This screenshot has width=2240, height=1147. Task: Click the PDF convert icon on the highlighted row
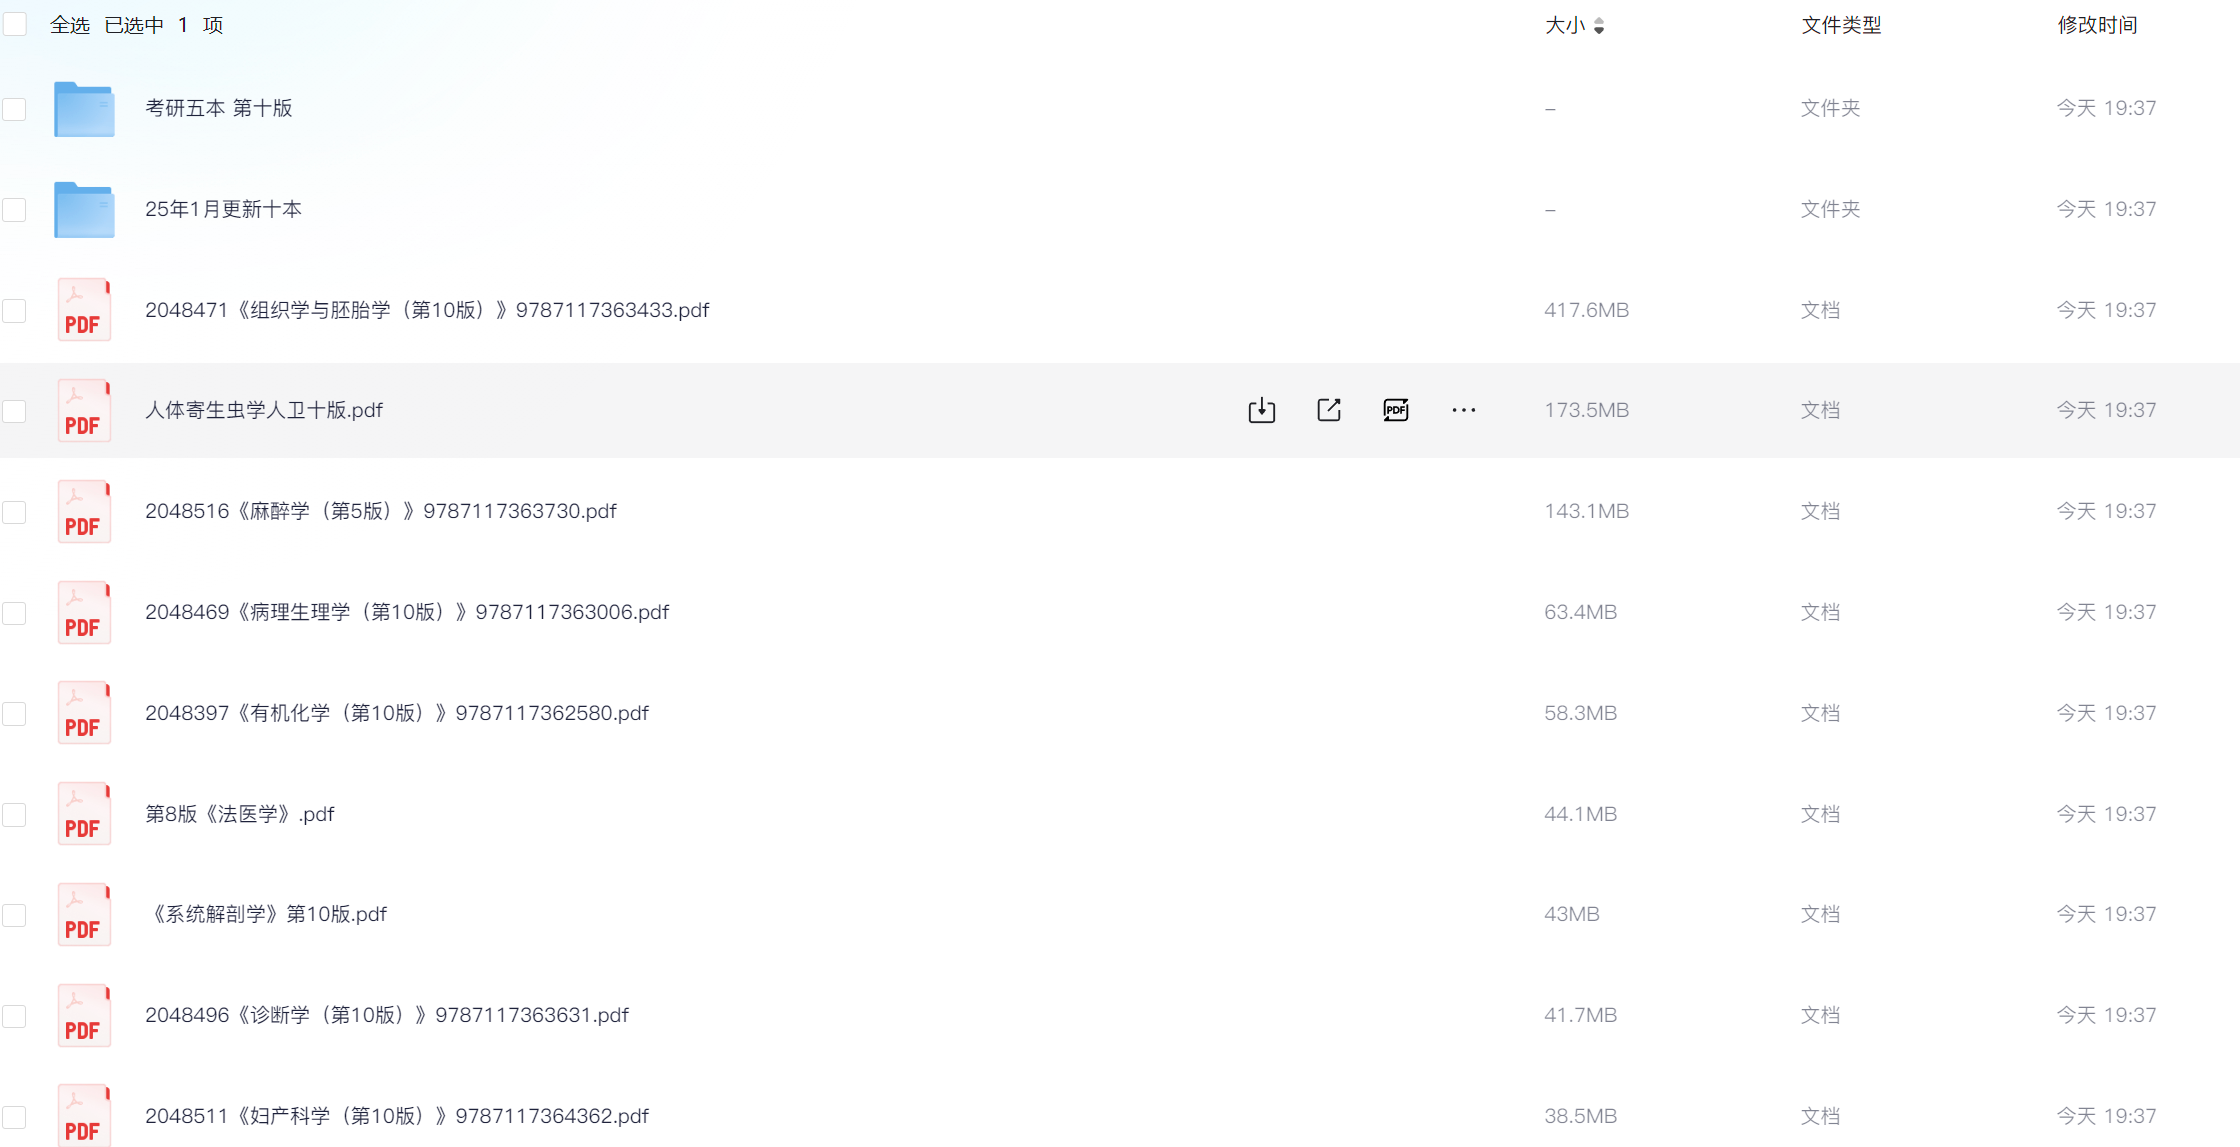[1395, 410]
